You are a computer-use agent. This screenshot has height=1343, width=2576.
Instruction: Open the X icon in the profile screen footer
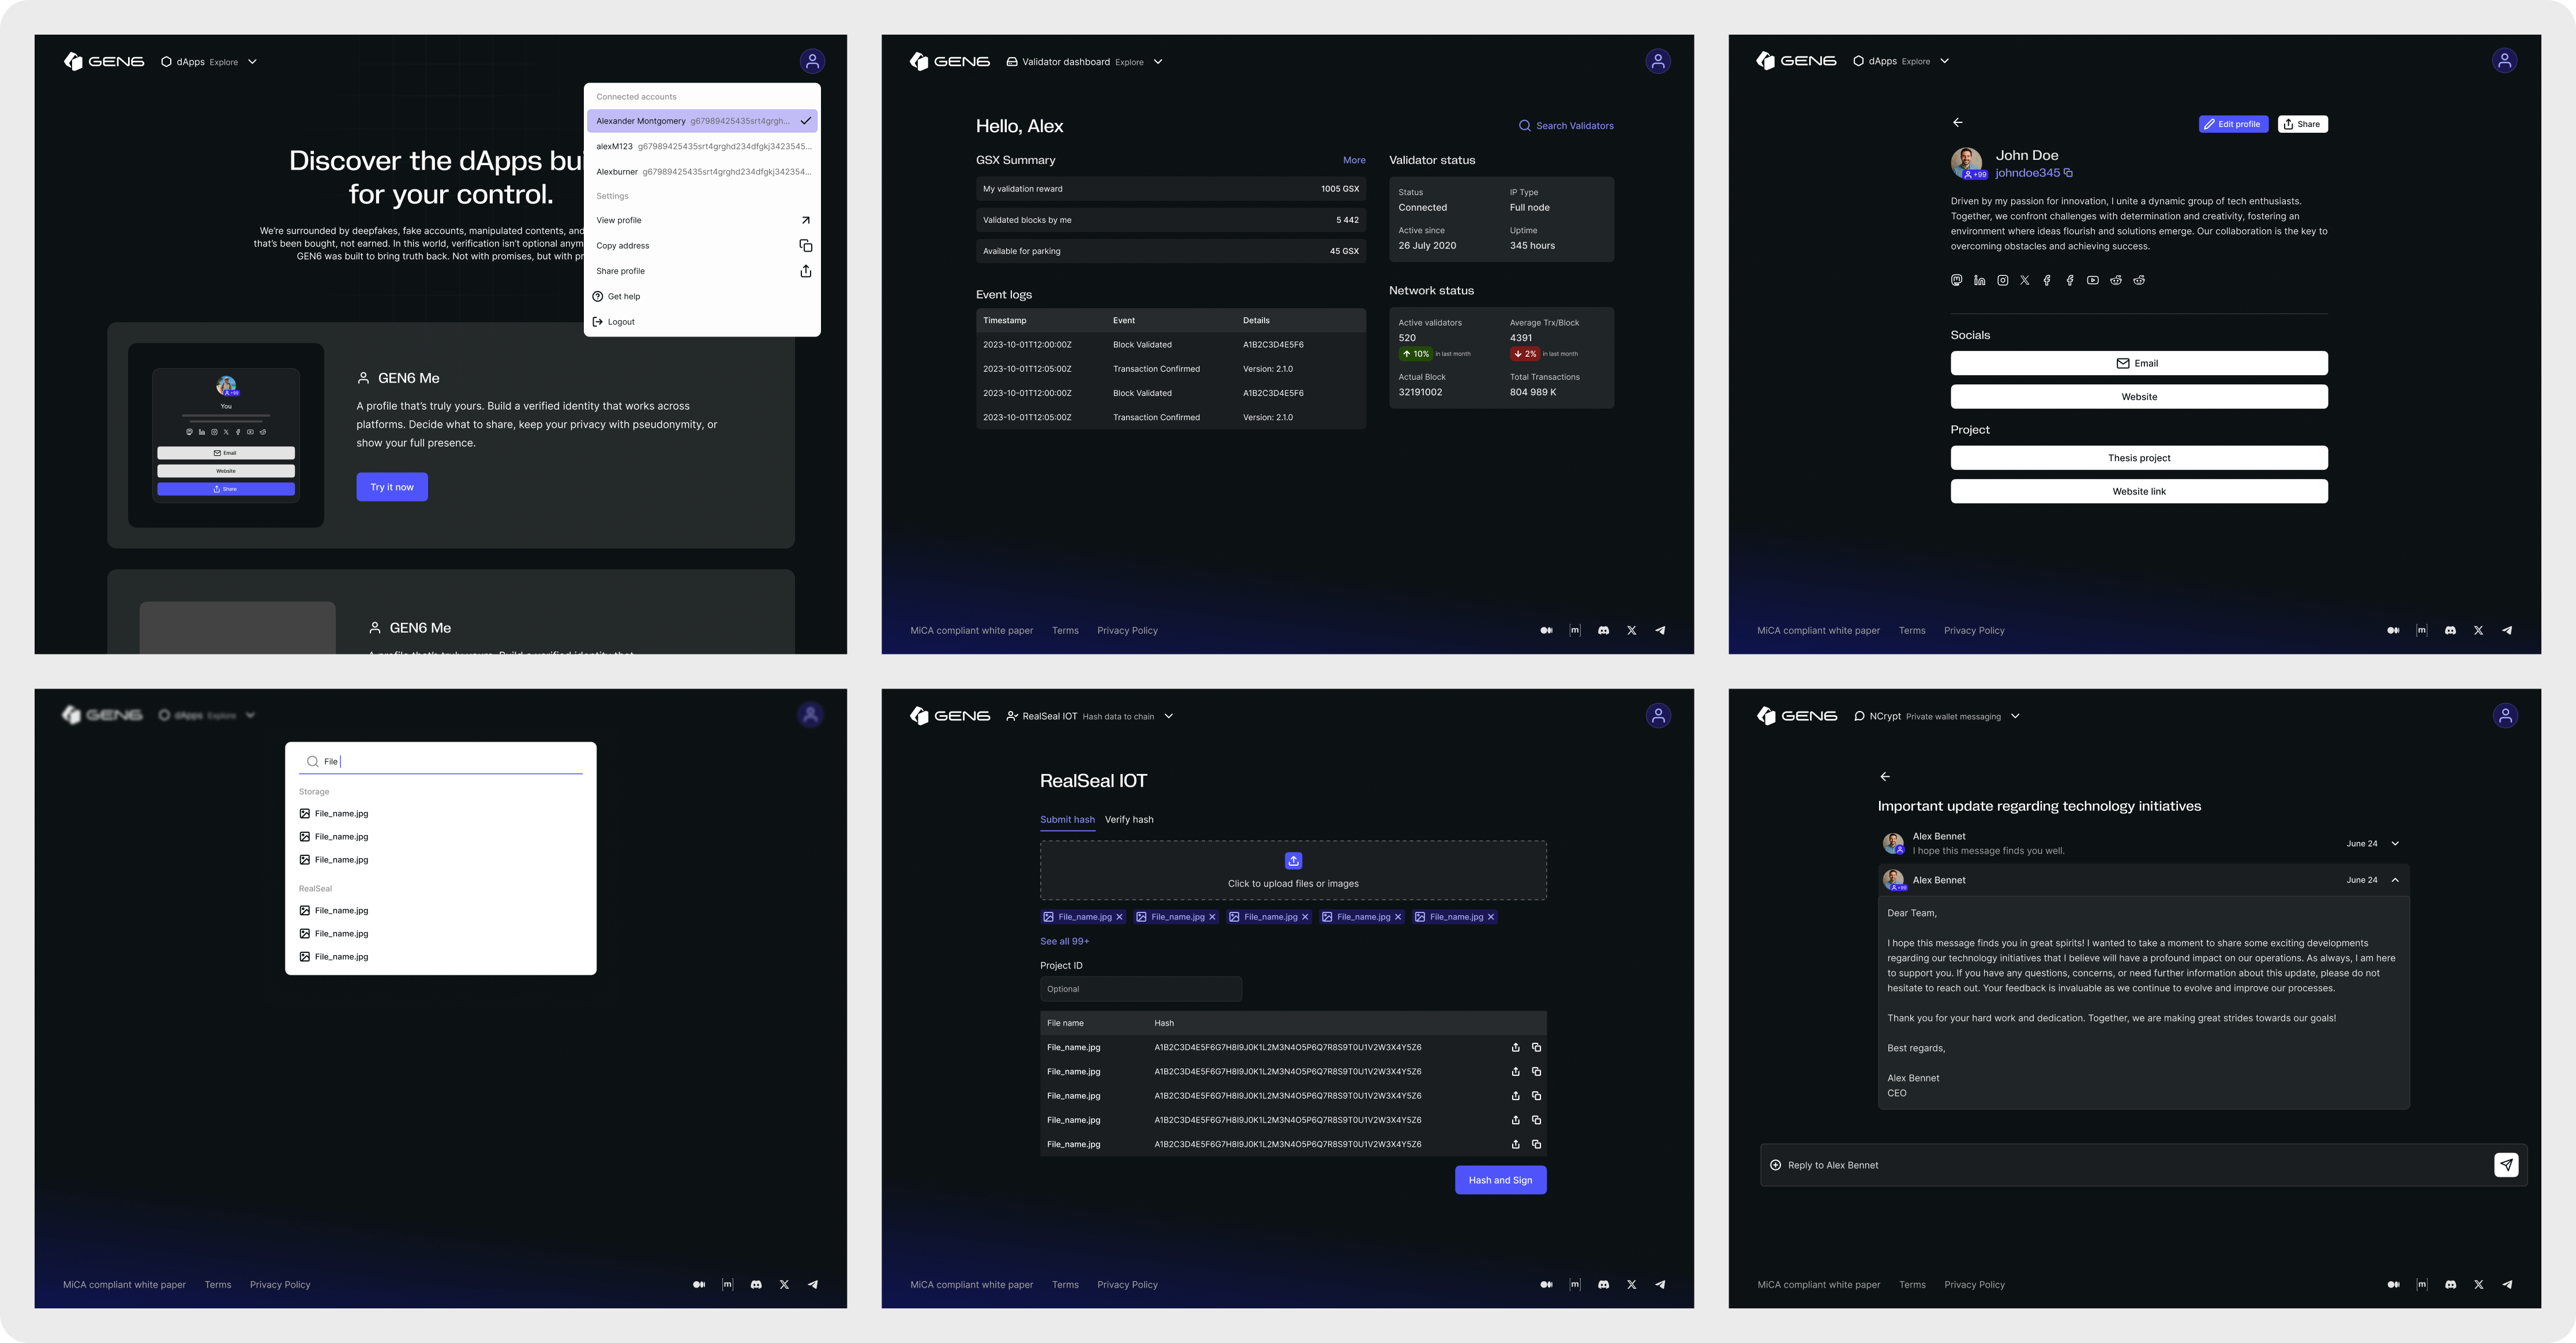click(2478, 630)
